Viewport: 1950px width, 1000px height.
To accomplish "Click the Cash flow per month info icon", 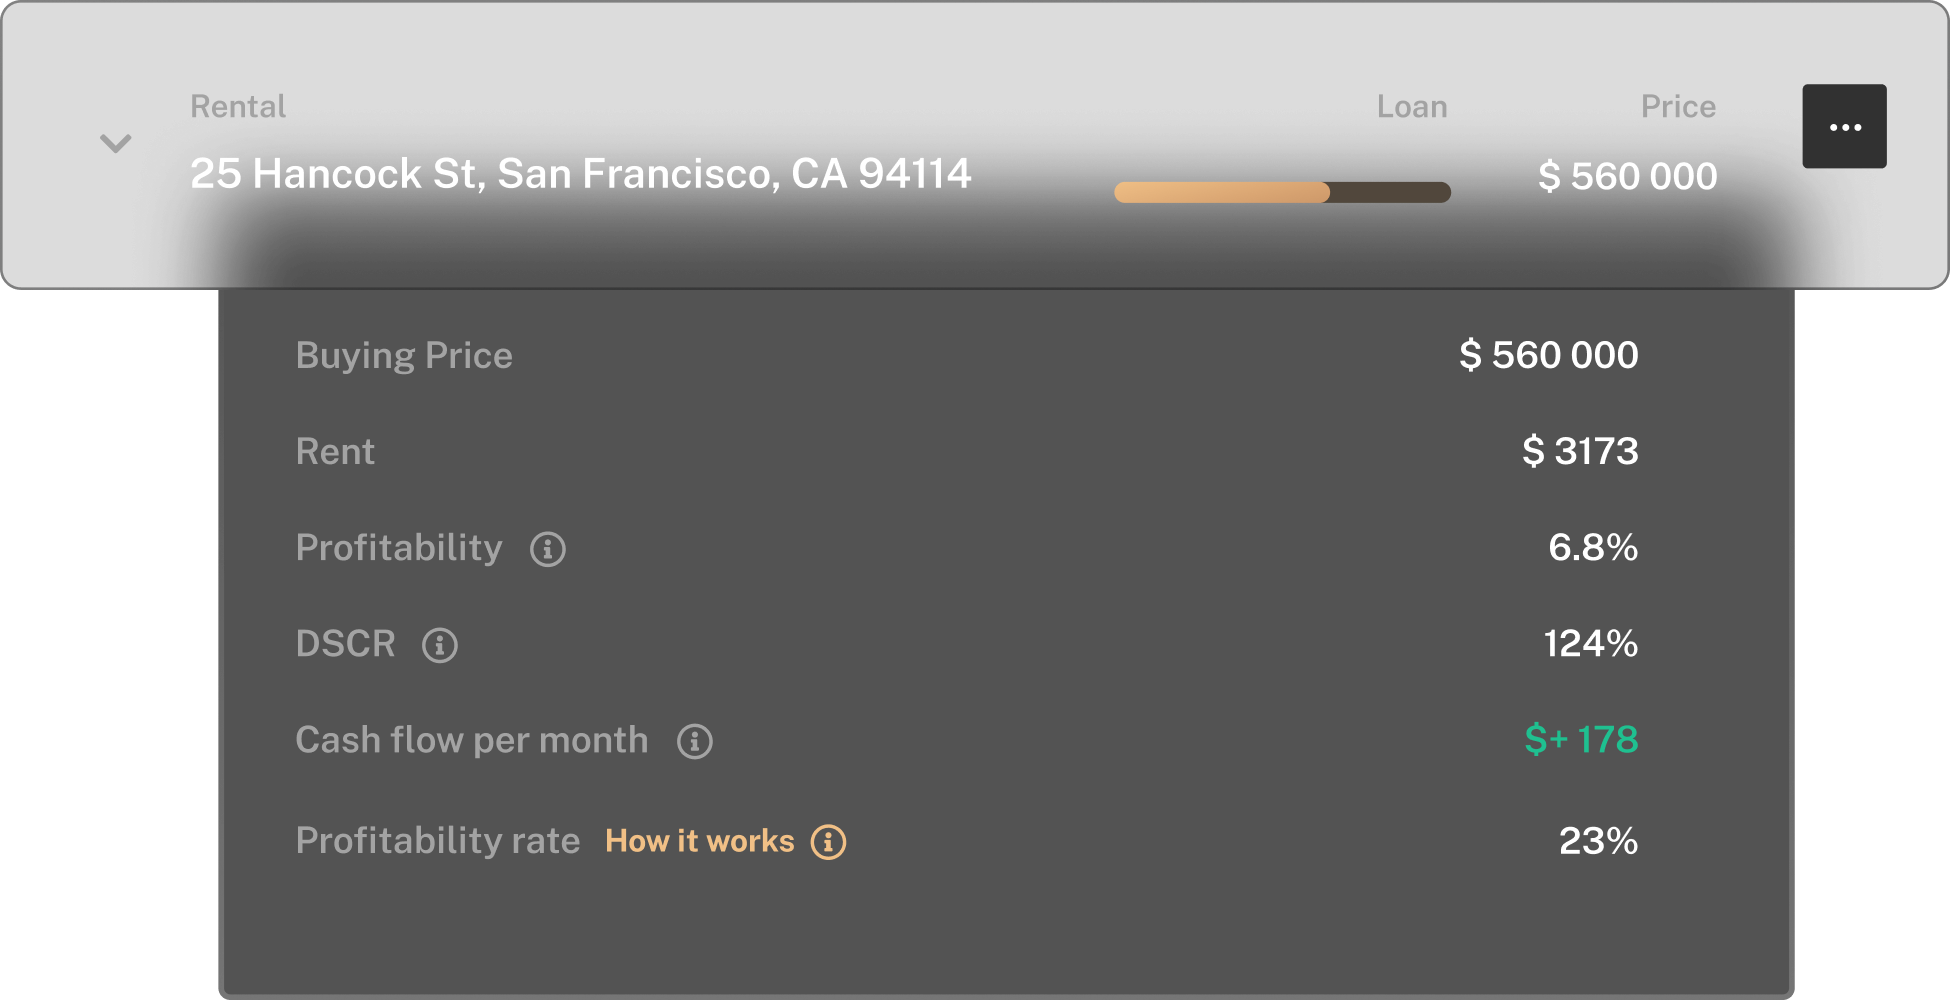I will point(694,741).
